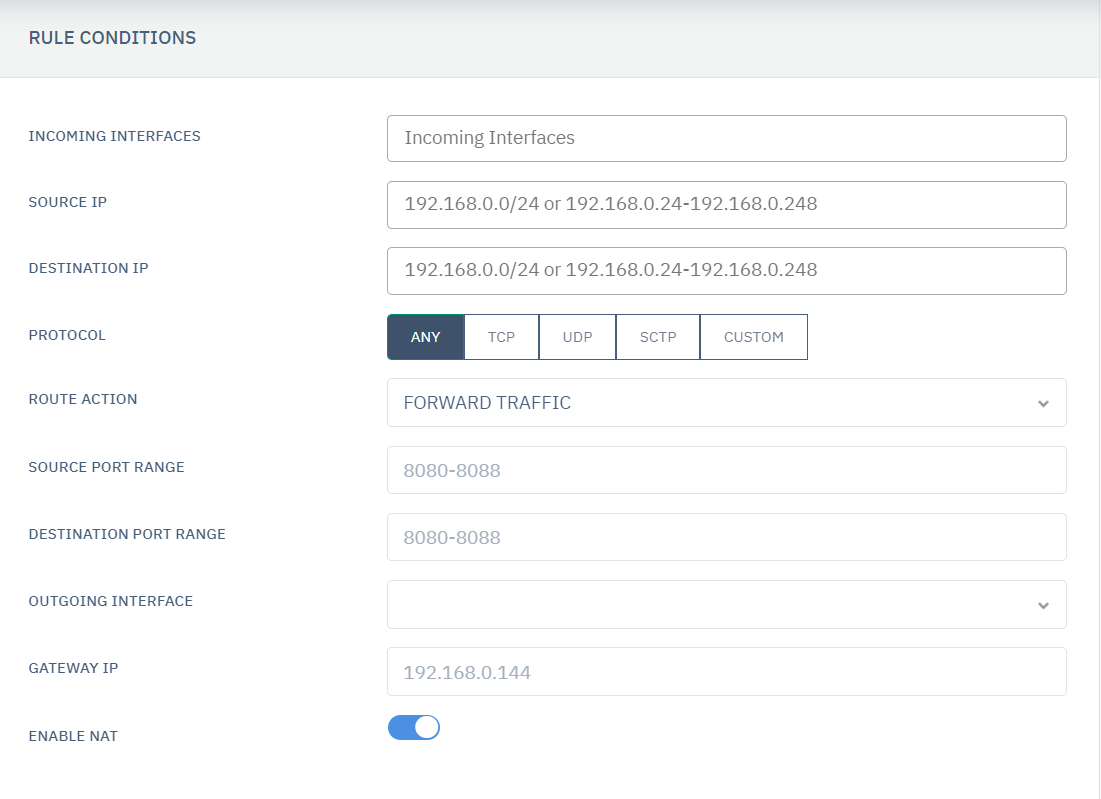Click the Destination Port Range field
This screenshot has width=1101, height=799.
(727, 537)
